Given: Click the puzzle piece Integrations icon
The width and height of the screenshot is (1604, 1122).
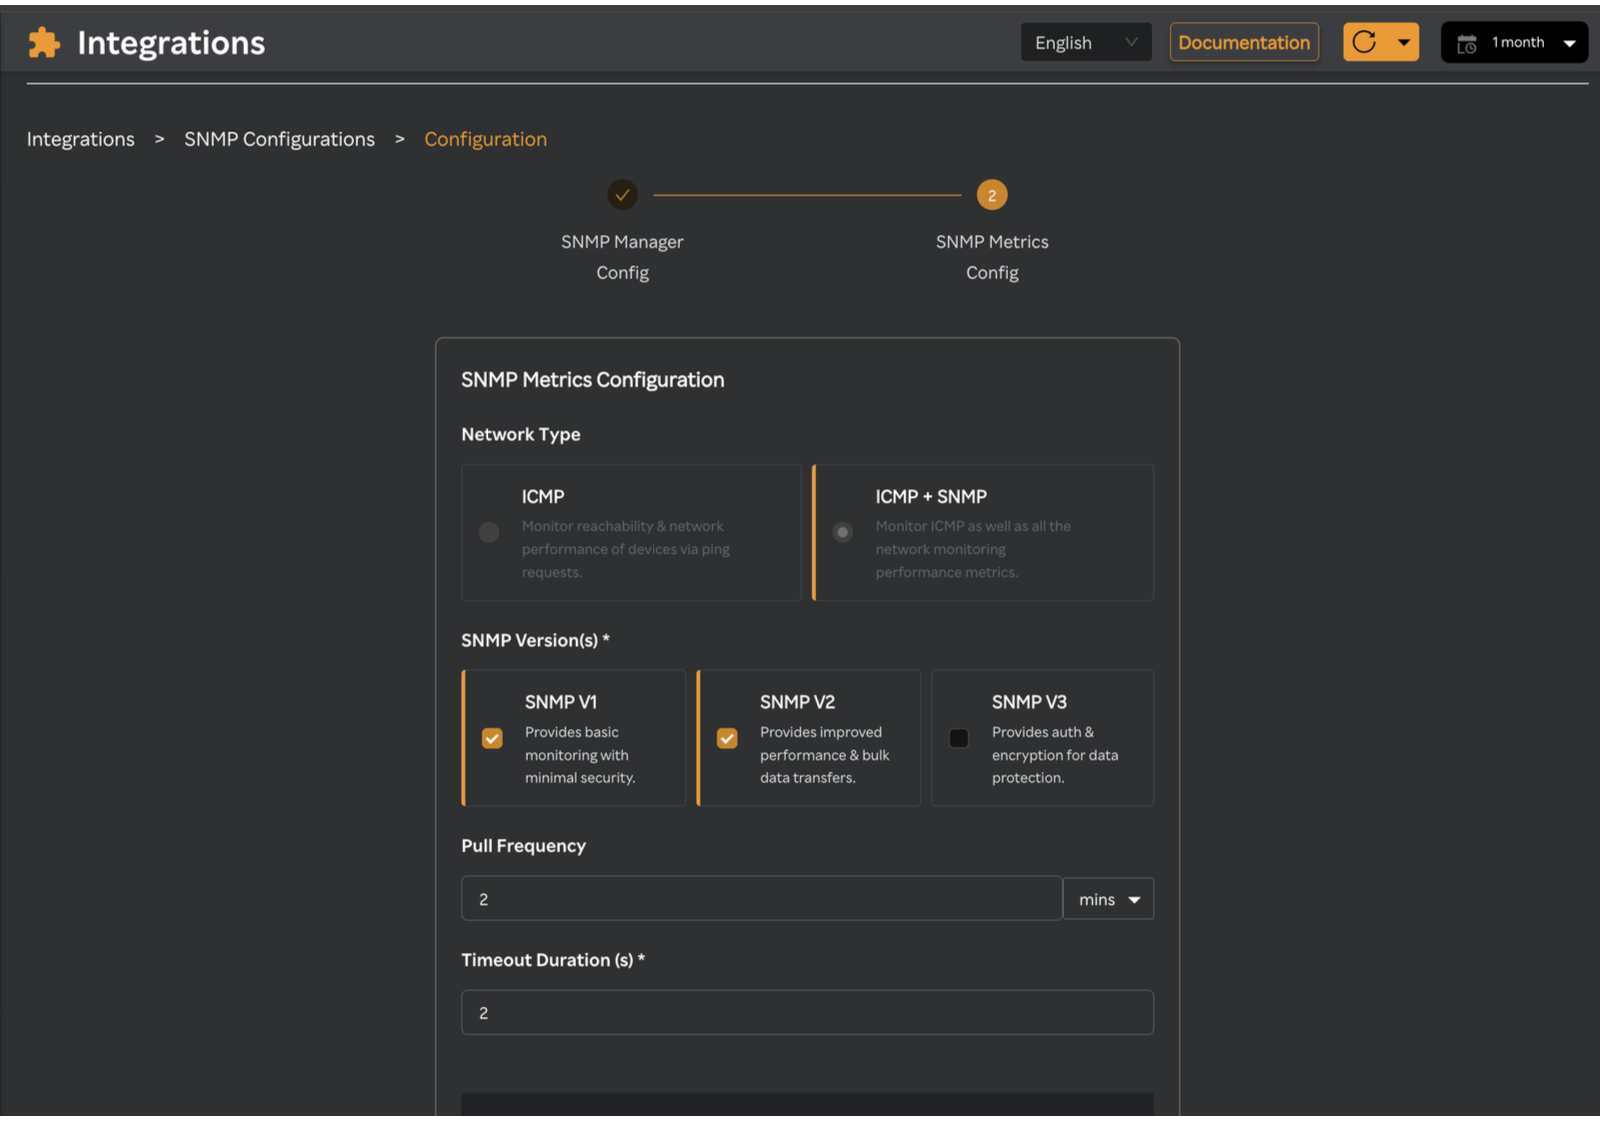Looking at the screenshot, I should [x=44, y=42].
